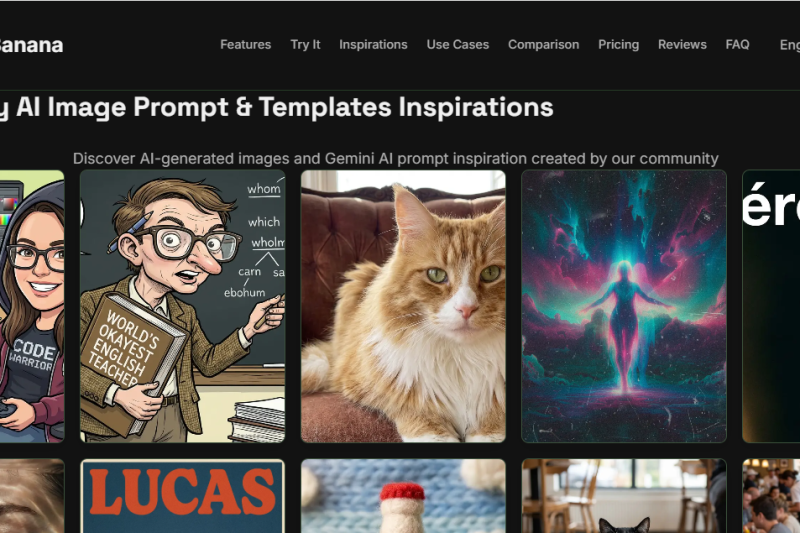Go to the Pricing page

pos(618,45)
